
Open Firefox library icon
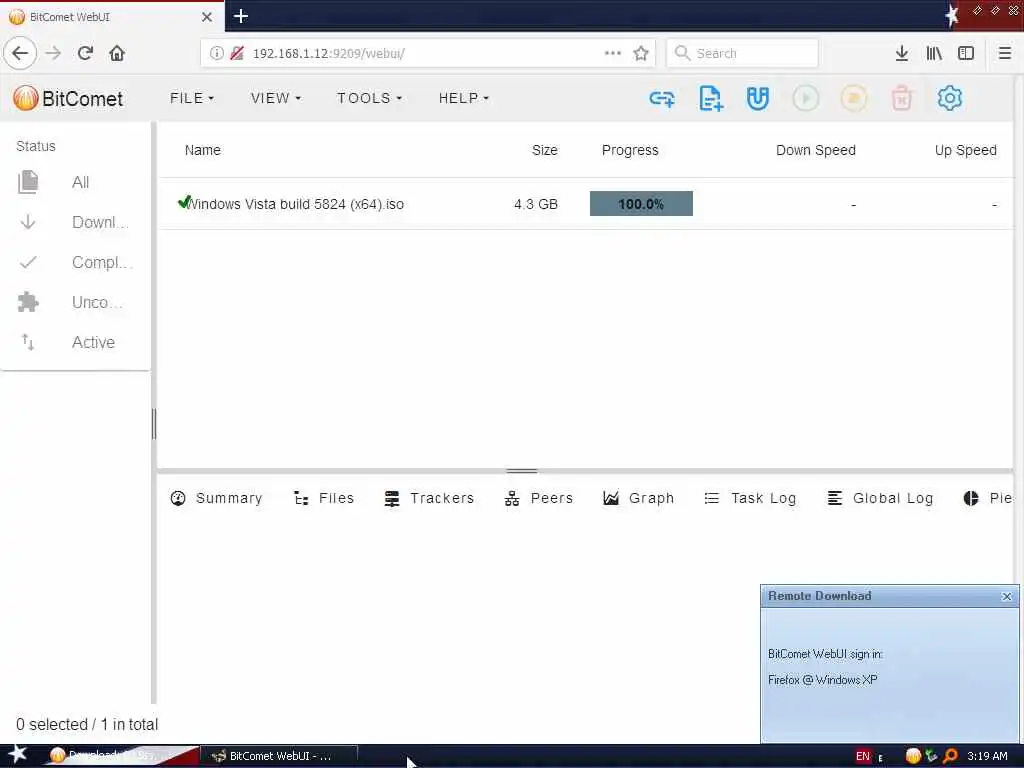934,53
